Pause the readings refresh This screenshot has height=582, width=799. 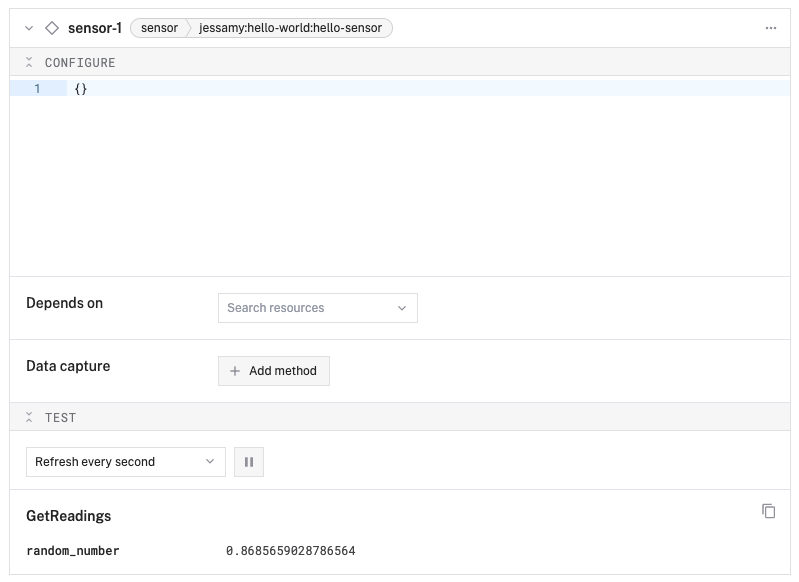[249, 462]
